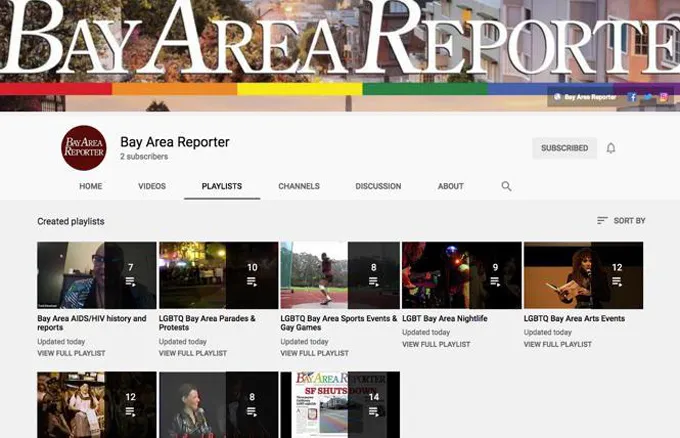
Task: Open the Twitter link in banner
Action: click(647, 97)
